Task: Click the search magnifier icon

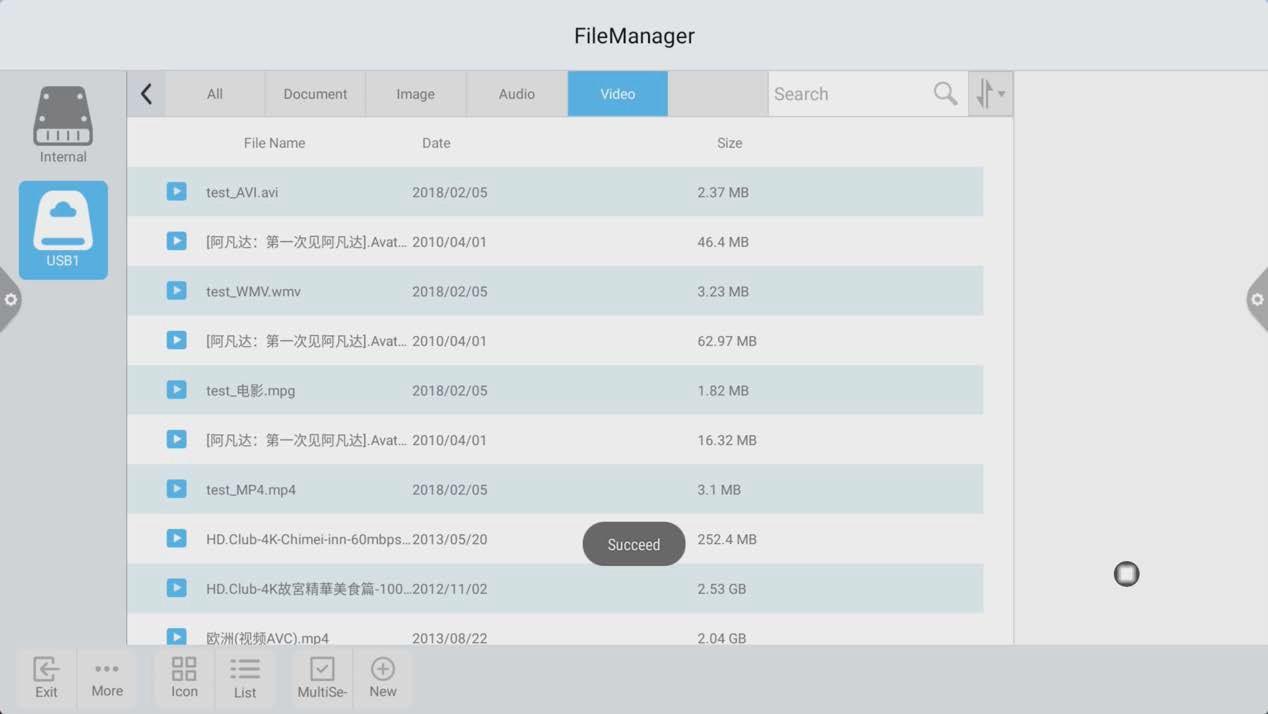Action: 945,94
